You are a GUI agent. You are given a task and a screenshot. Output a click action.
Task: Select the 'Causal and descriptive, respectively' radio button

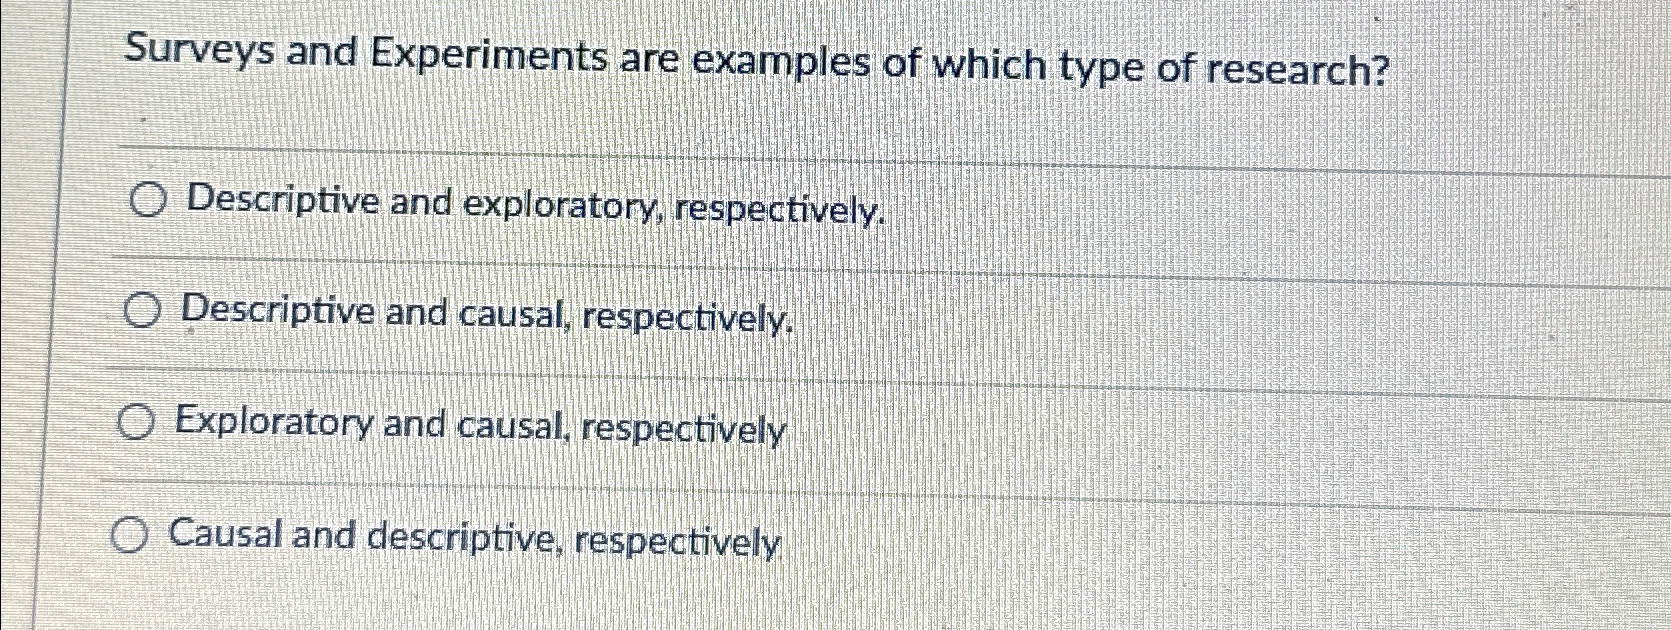point(132,537)
